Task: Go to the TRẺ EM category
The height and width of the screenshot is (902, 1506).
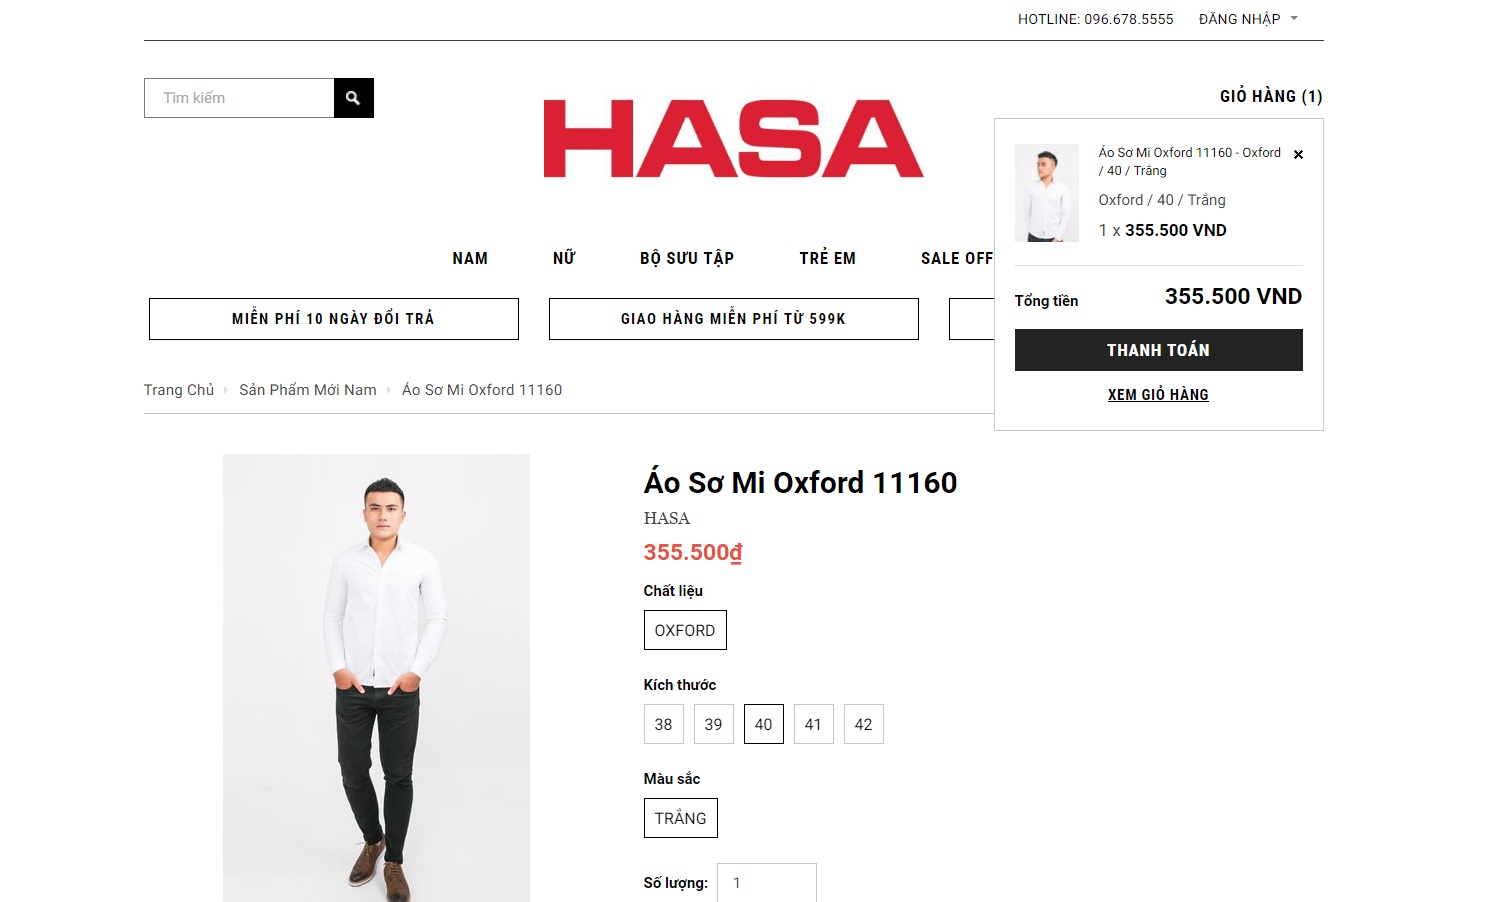Action: point(827,258)
